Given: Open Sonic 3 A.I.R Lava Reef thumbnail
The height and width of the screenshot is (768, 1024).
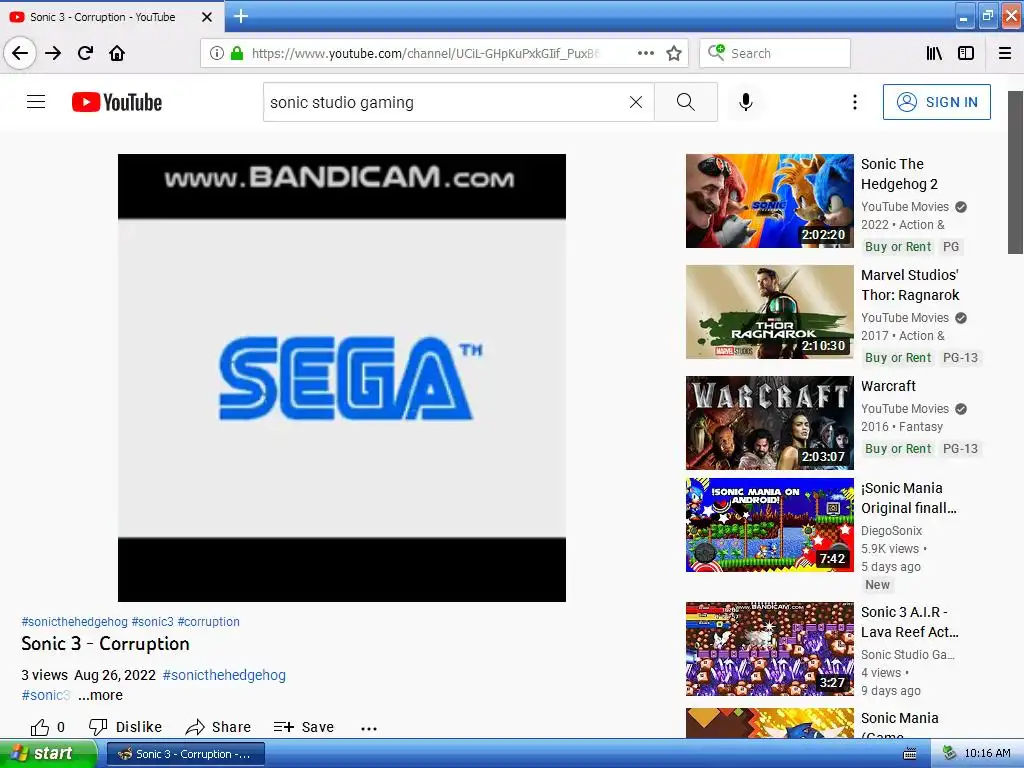Looking at the screenshot, I should [769, 649].
